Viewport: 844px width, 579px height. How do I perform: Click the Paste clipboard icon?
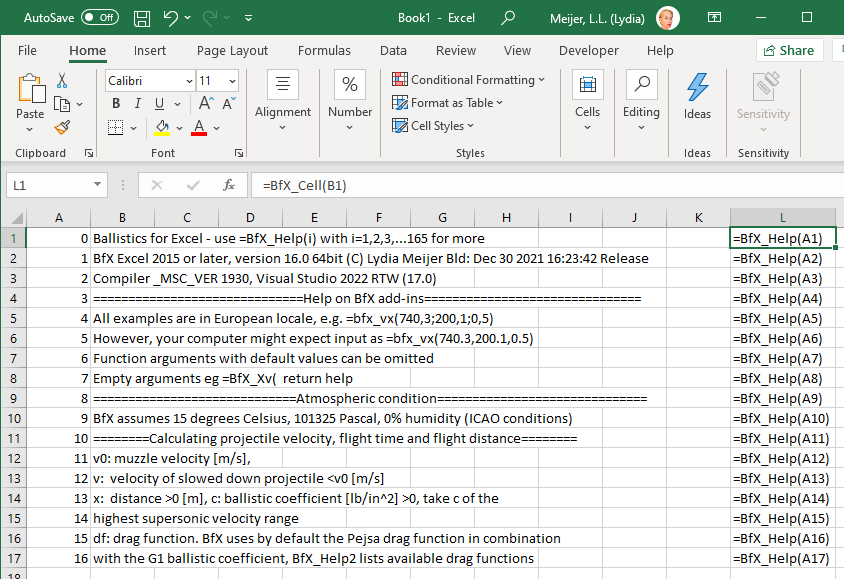pos(31,89)
